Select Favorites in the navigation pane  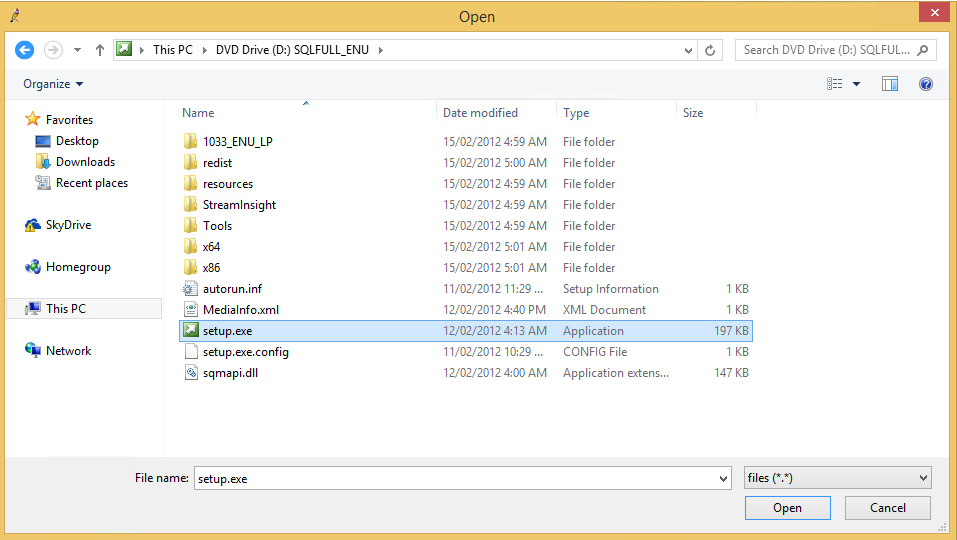pos(59,120)
